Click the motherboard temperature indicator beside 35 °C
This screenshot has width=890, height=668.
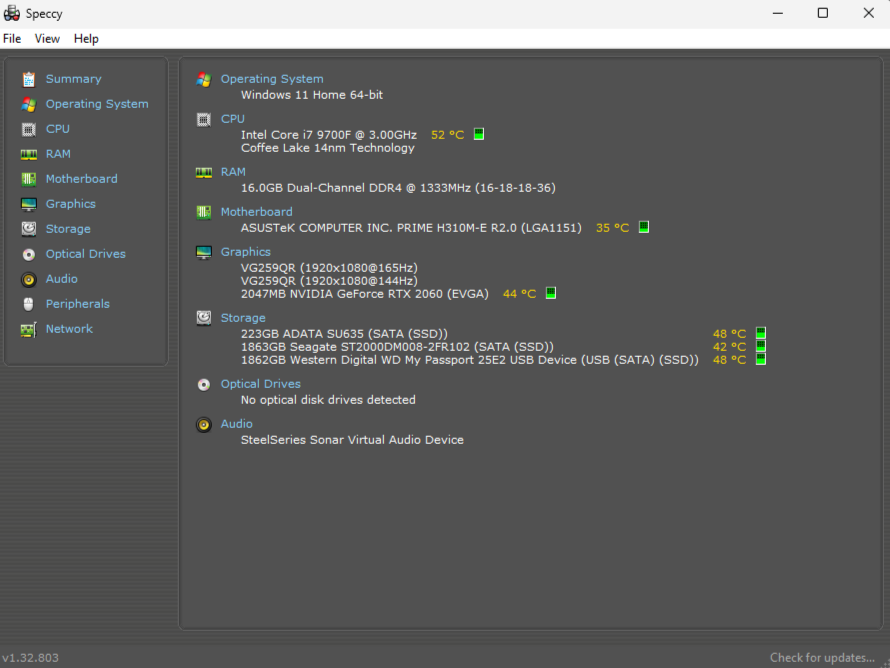[644, 227]
